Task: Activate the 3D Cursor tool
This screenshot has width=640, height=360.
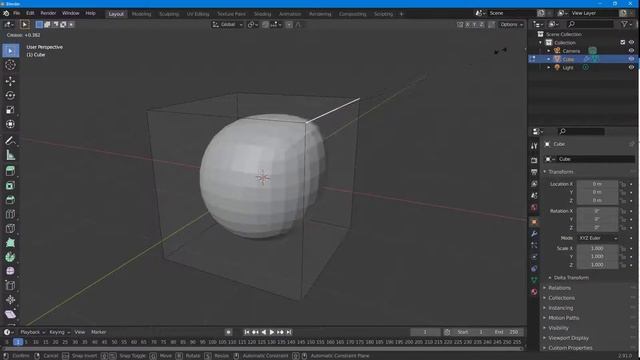Action: point(10,65)
